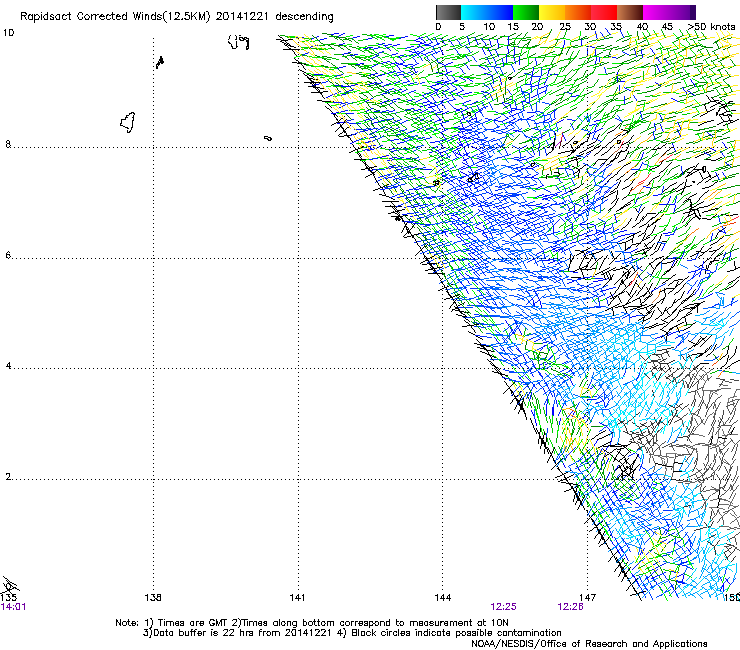Click the longitude label '147'
The height and width of the screenshot is (650, 740).
(x=588, y=598)
